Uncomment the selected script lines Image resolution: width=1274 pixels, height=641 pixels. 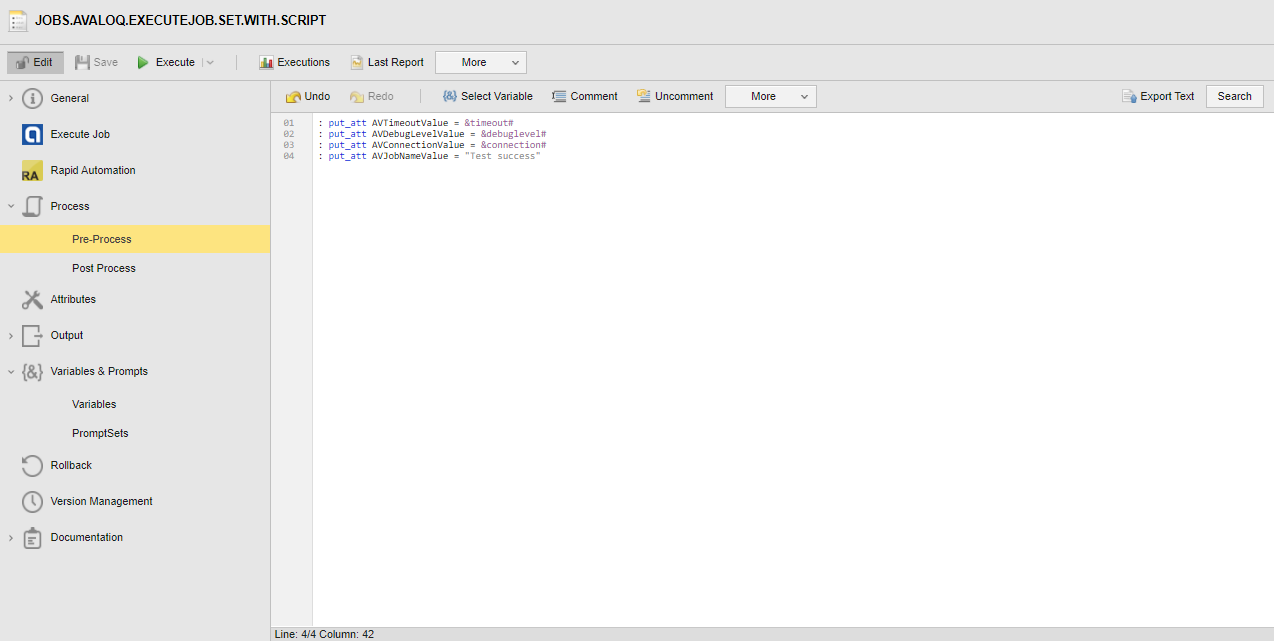tap(675, 96)
